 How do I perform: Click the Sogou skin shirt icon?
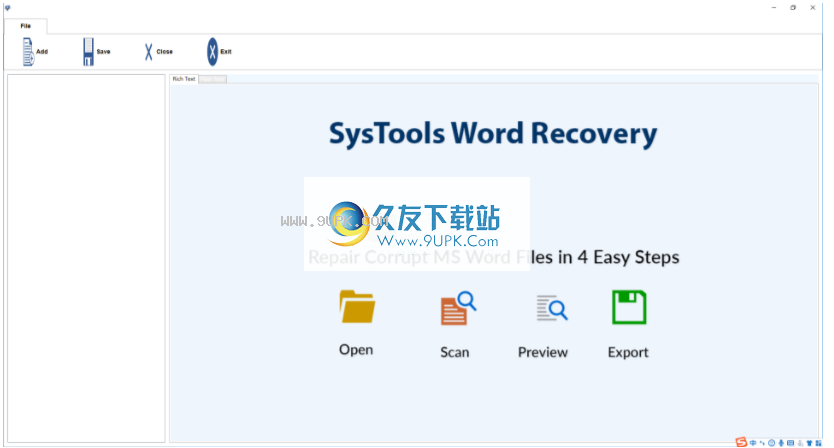(810, 443)
